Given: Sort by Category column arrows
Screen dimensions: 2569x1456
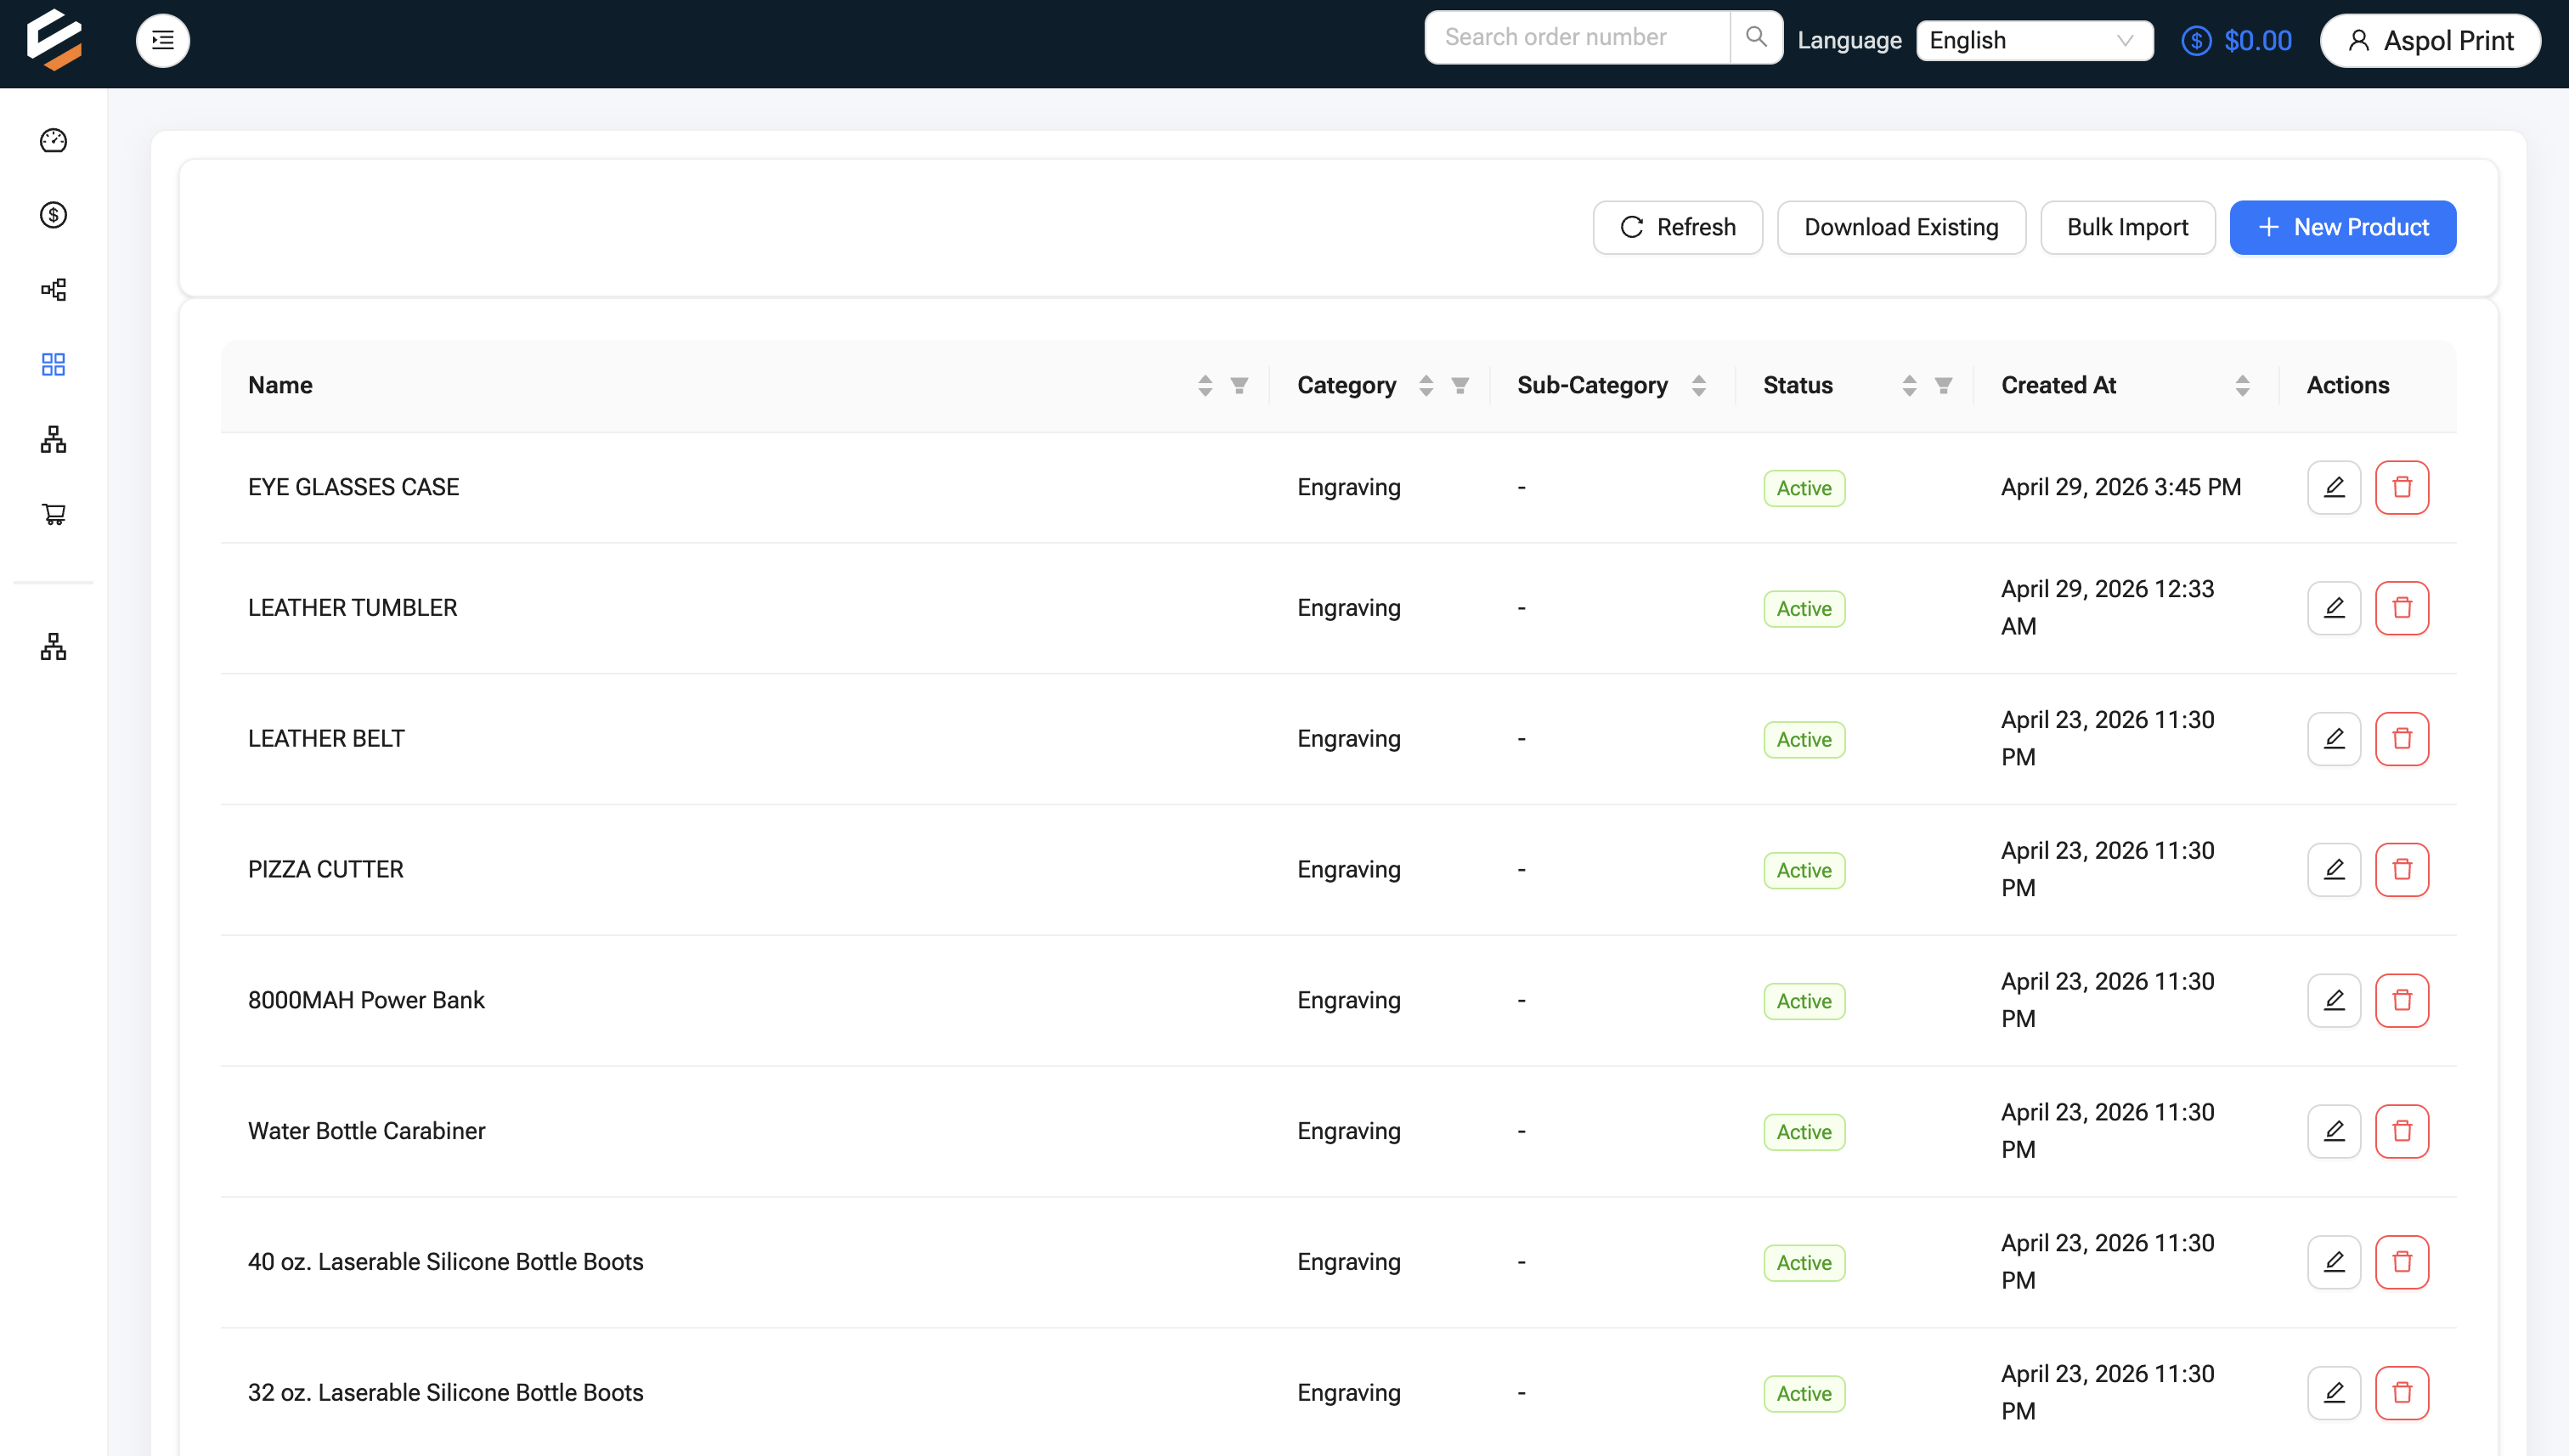Looking at the screenshot, I should pos(1426,386).
